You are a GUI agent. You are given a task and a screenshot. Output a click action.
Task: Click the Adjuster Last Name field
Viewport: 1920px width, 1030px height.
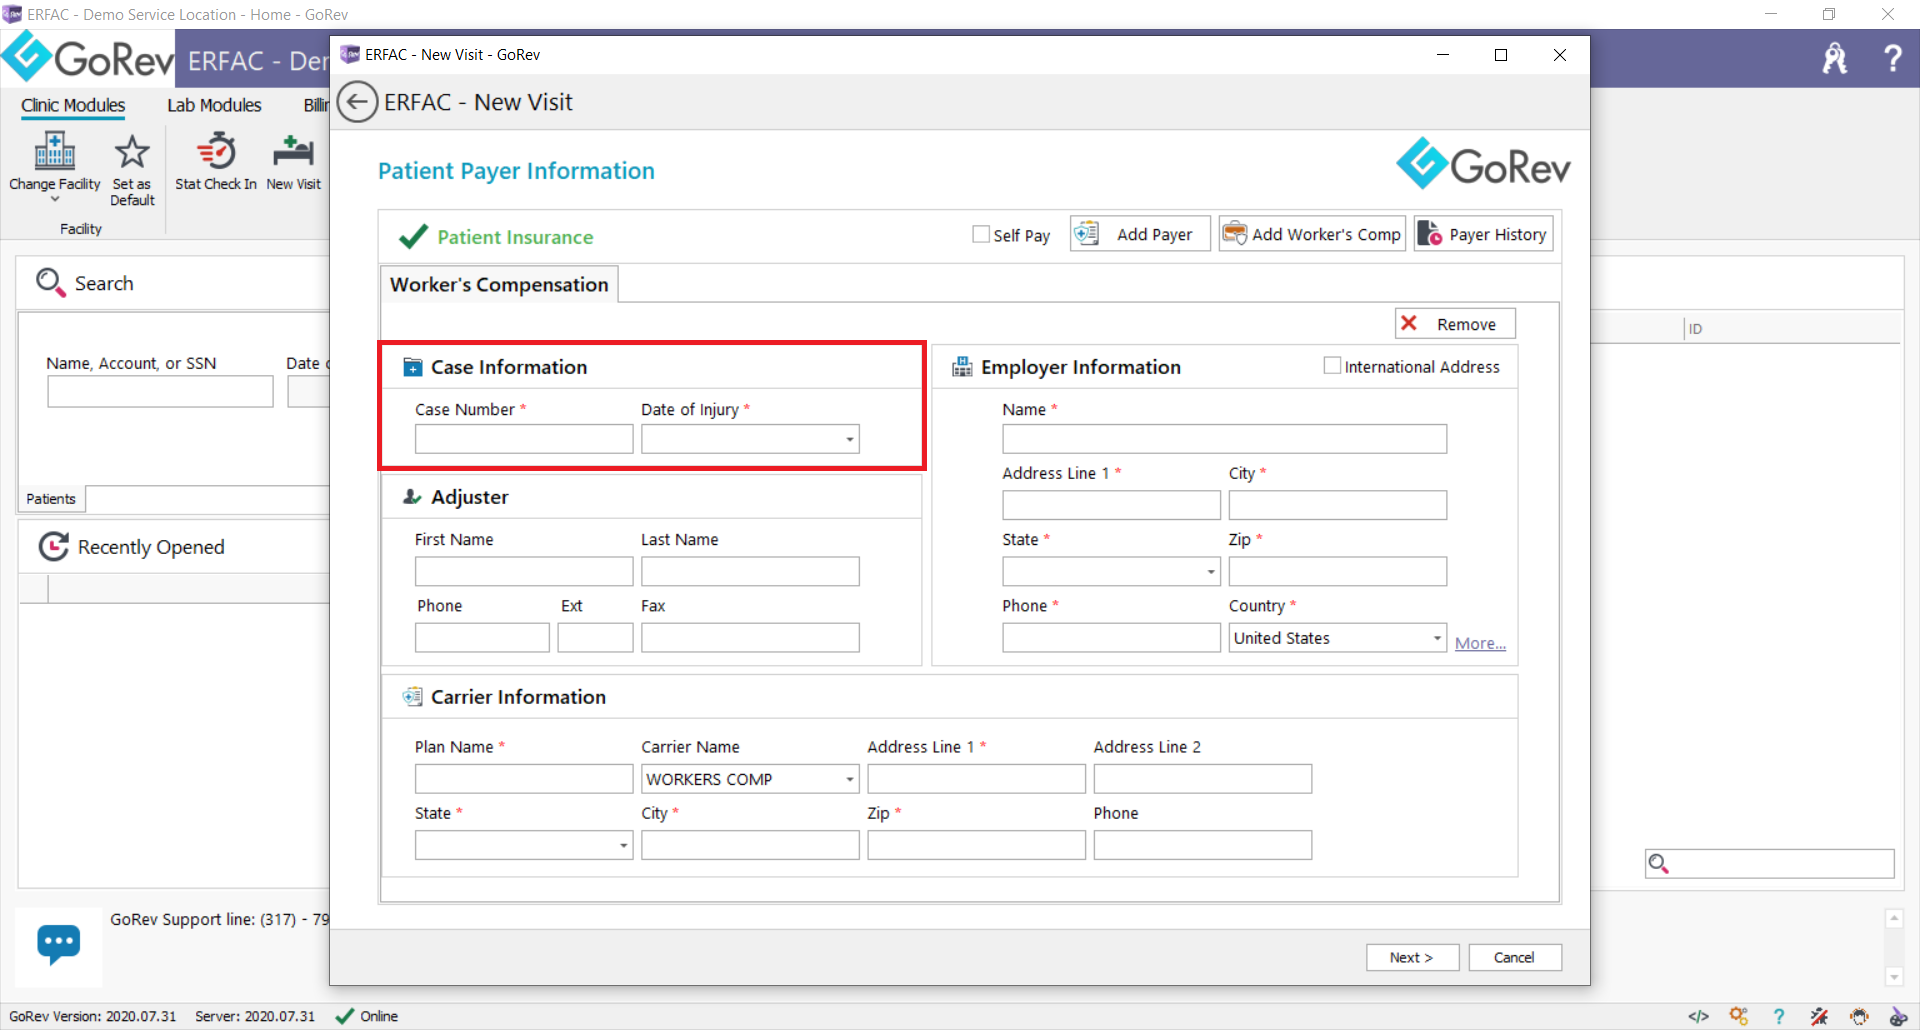750,572
